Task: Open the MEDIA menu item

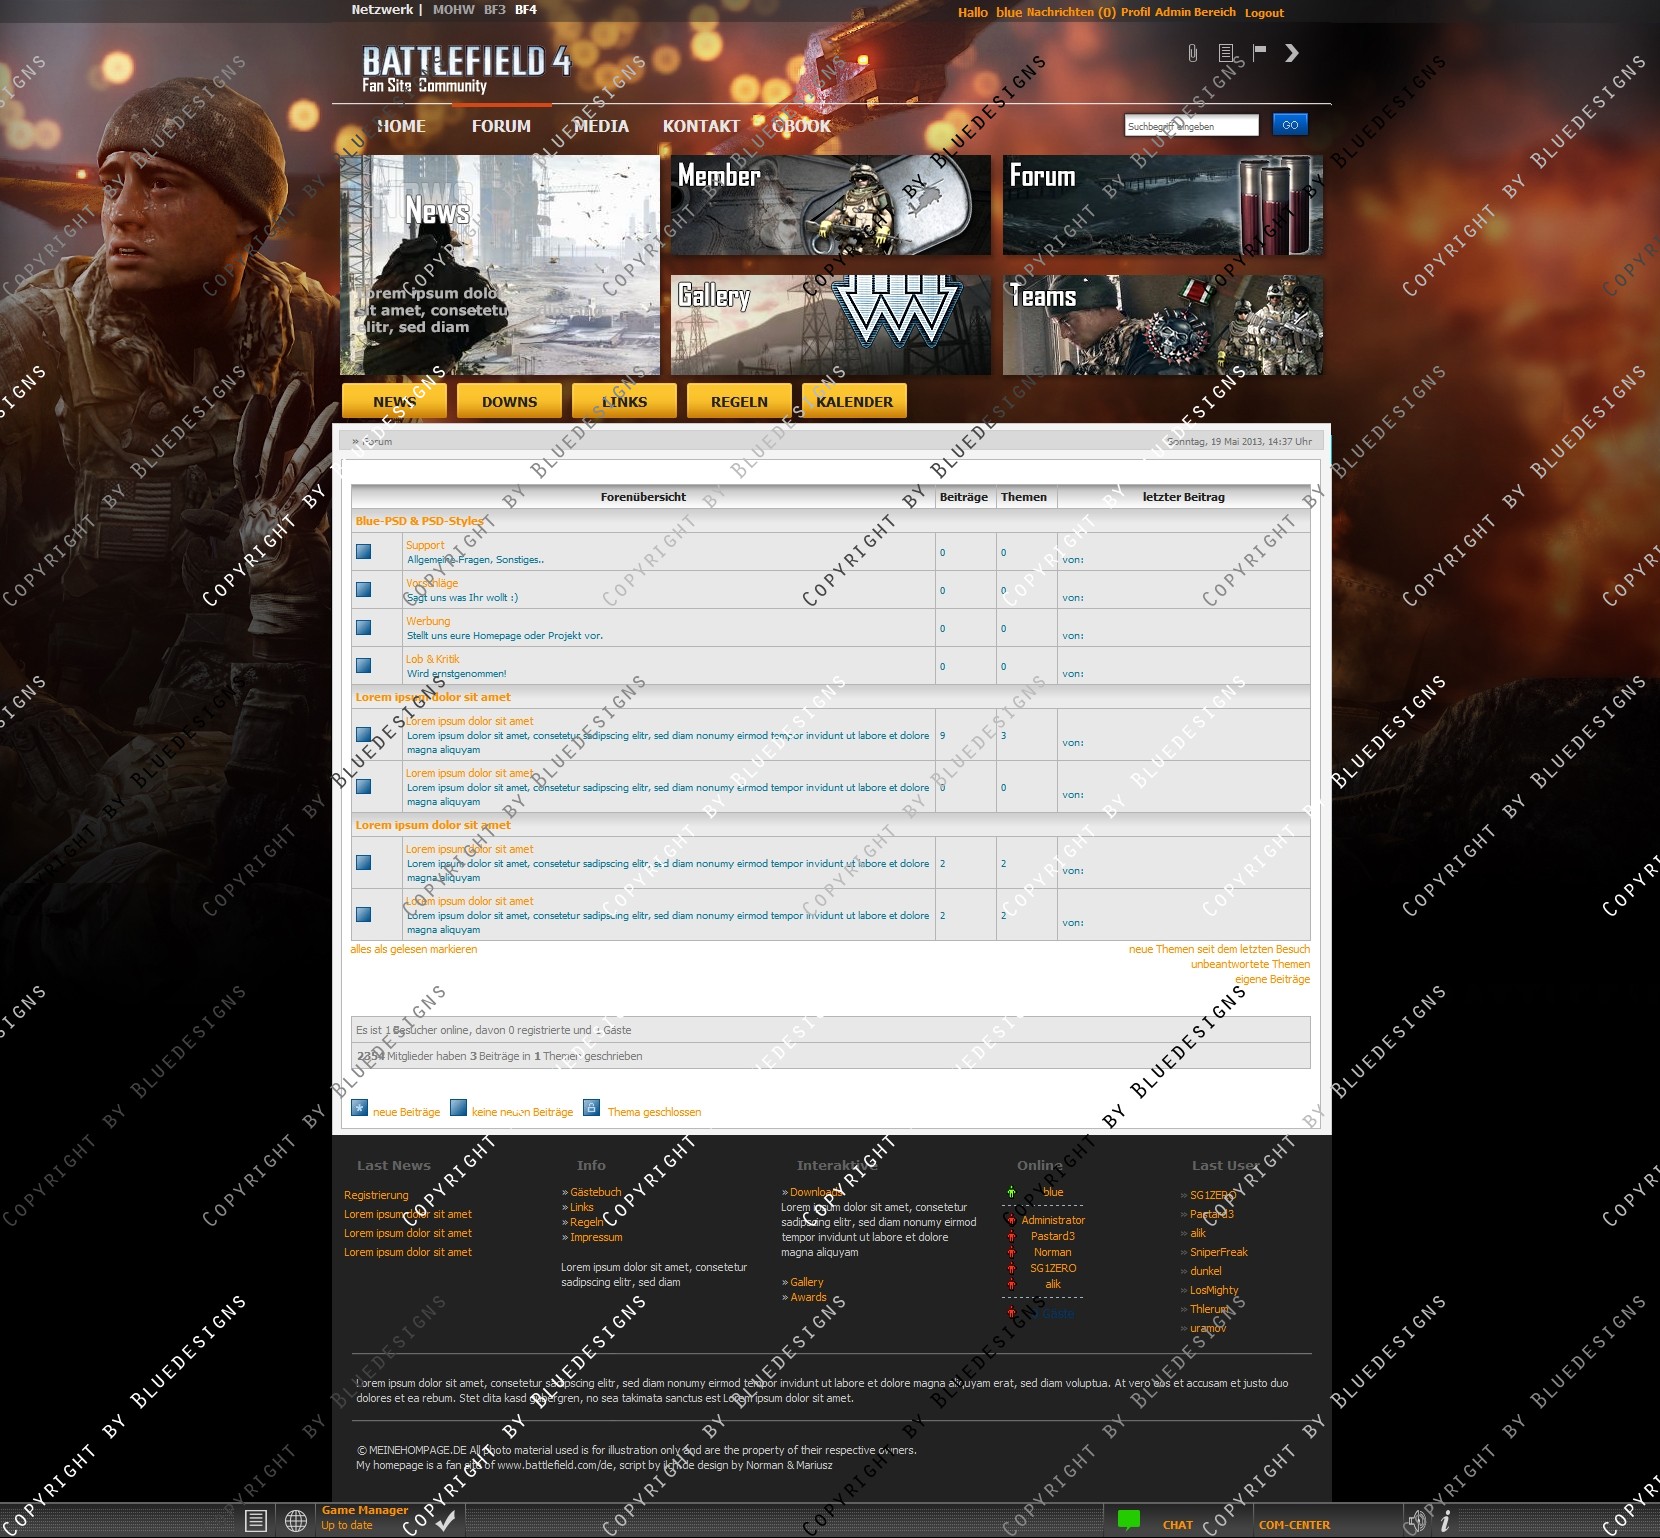Action: pyautogui.click(x=601, y=126)
